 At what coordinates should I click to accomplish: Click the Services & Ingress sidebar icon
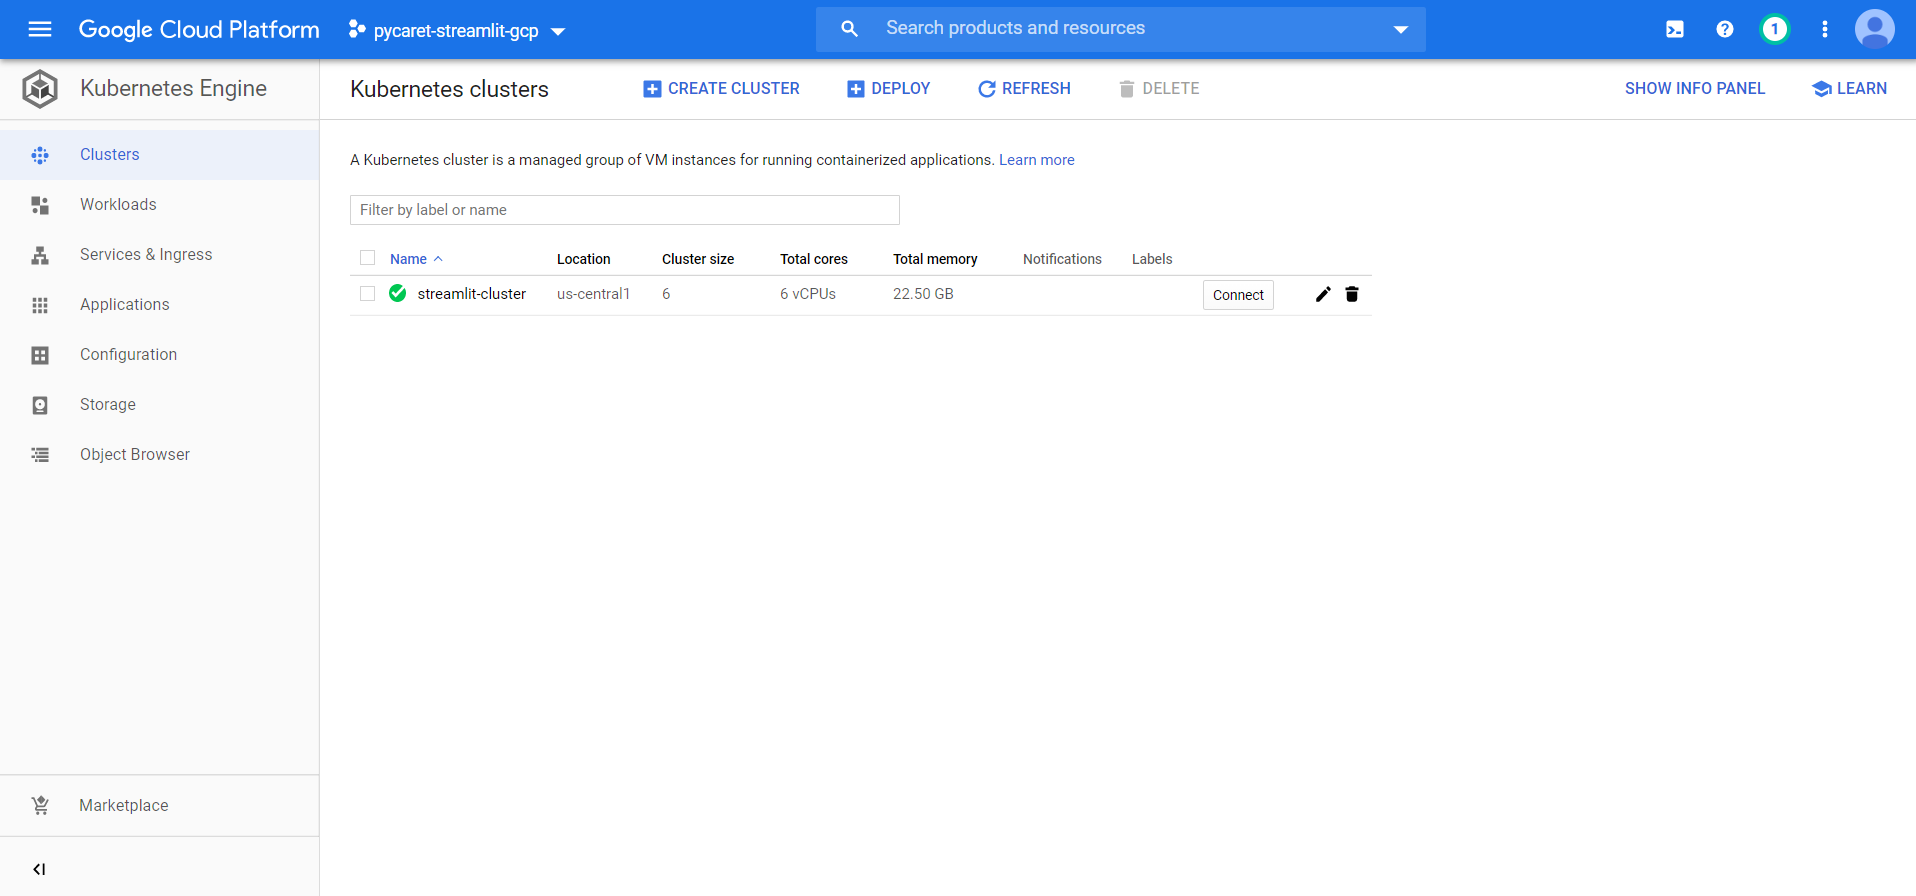pyautogui.click(x=40, y=255)
